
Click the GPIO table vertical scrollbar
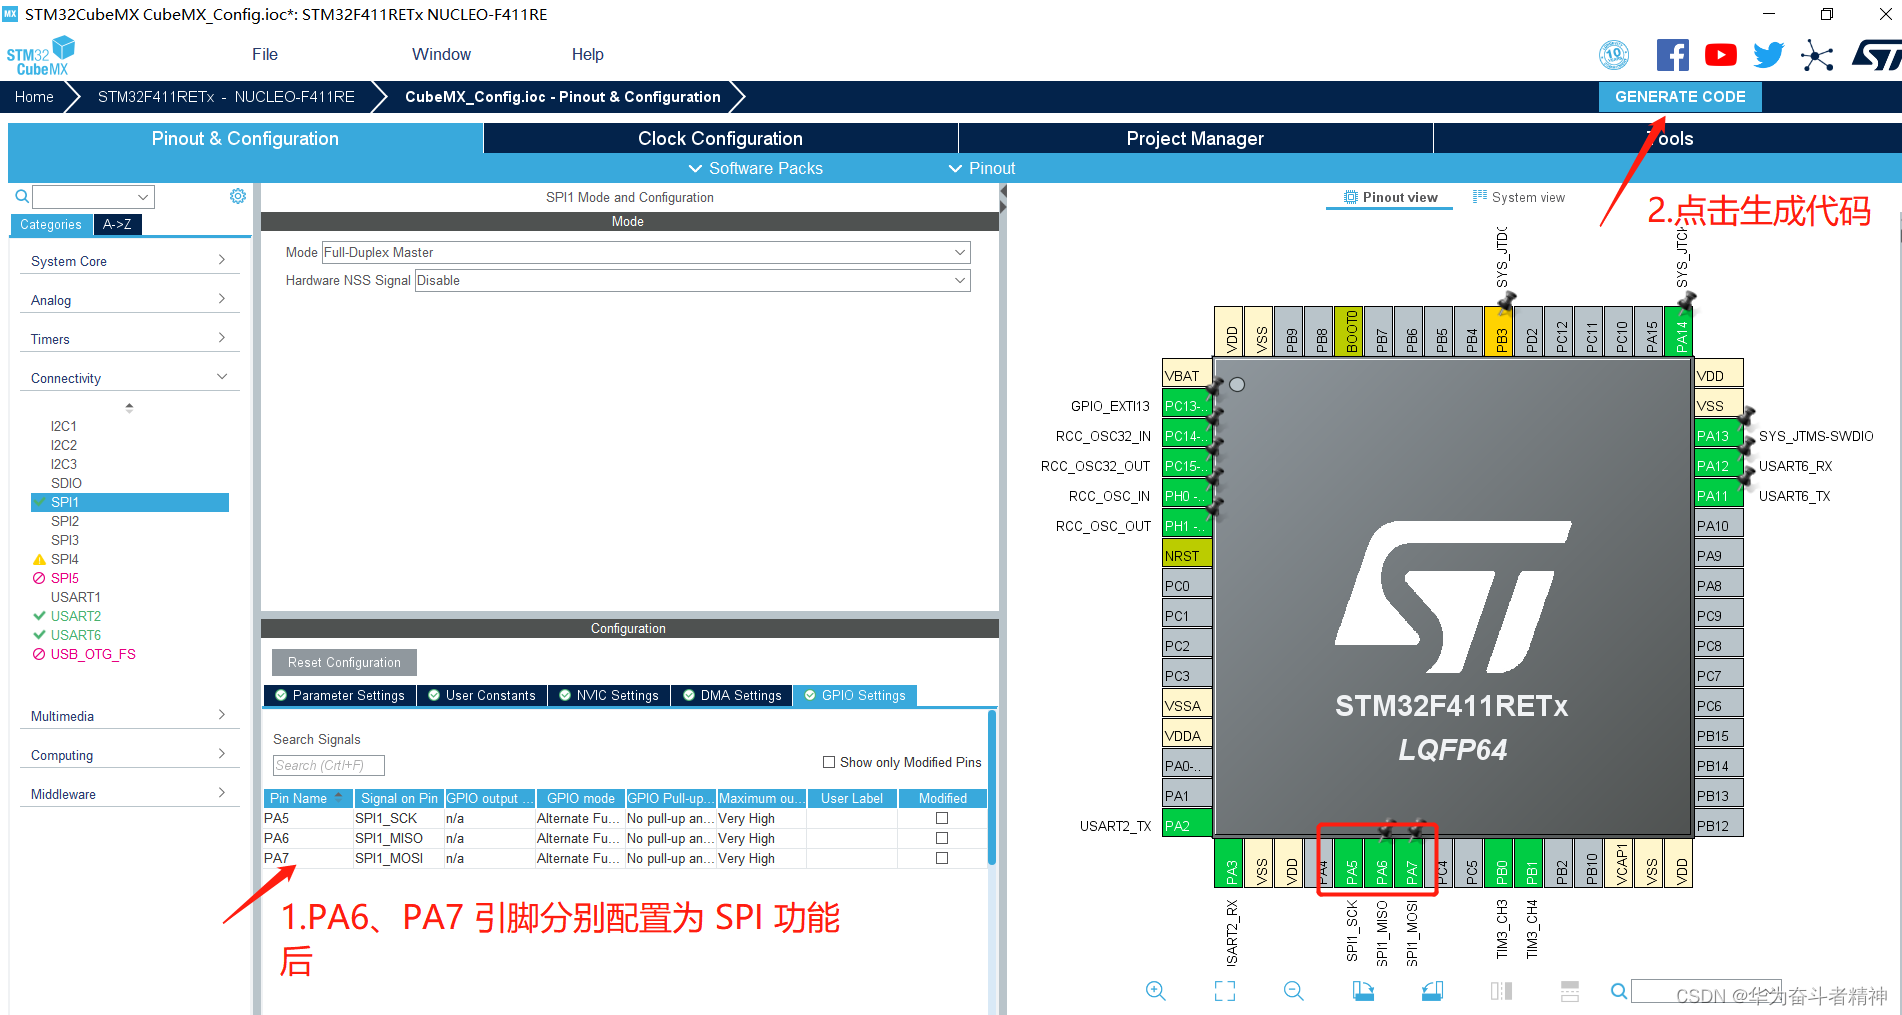tap(991, 787)
